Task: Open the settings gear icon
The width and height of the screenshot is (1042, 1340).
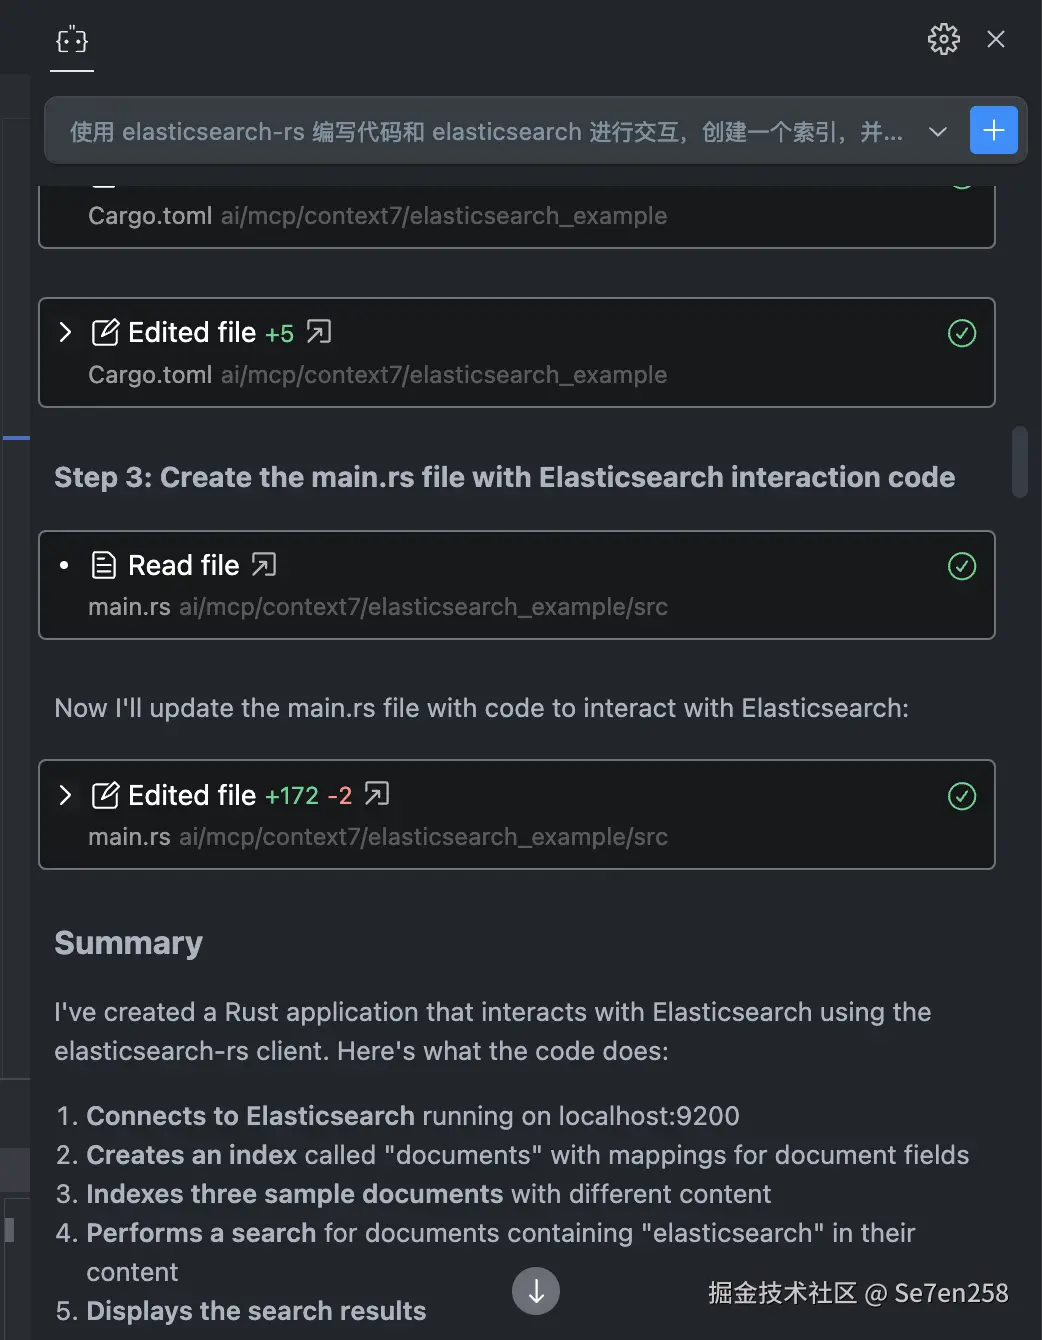Action: 943,39
